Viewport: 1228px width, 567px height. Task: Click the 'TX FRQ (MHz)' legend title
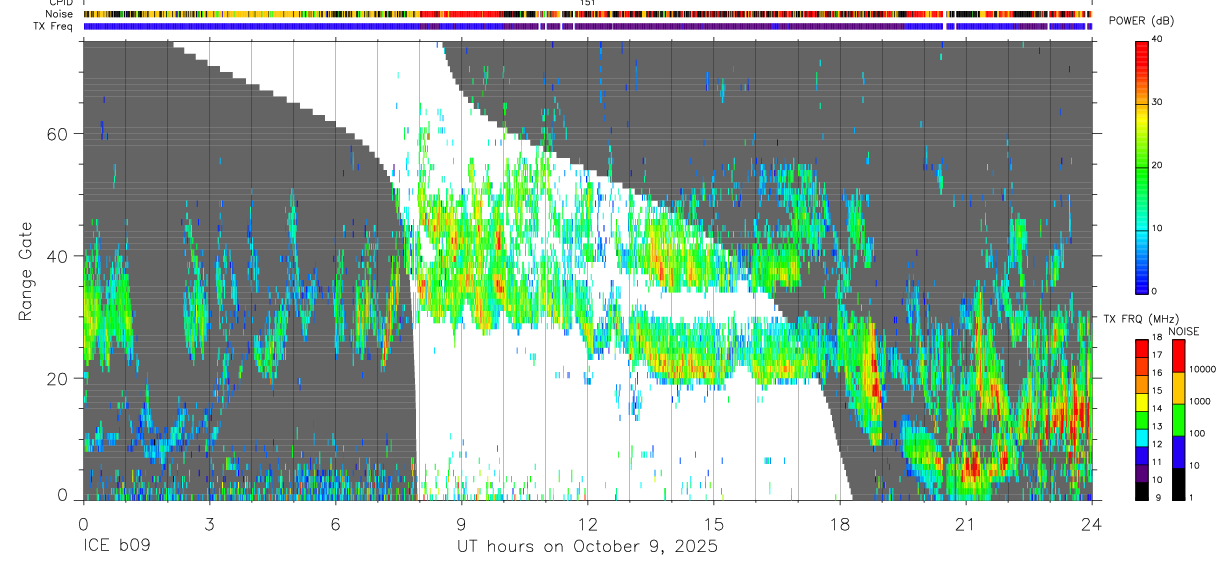pos(1143,319)
